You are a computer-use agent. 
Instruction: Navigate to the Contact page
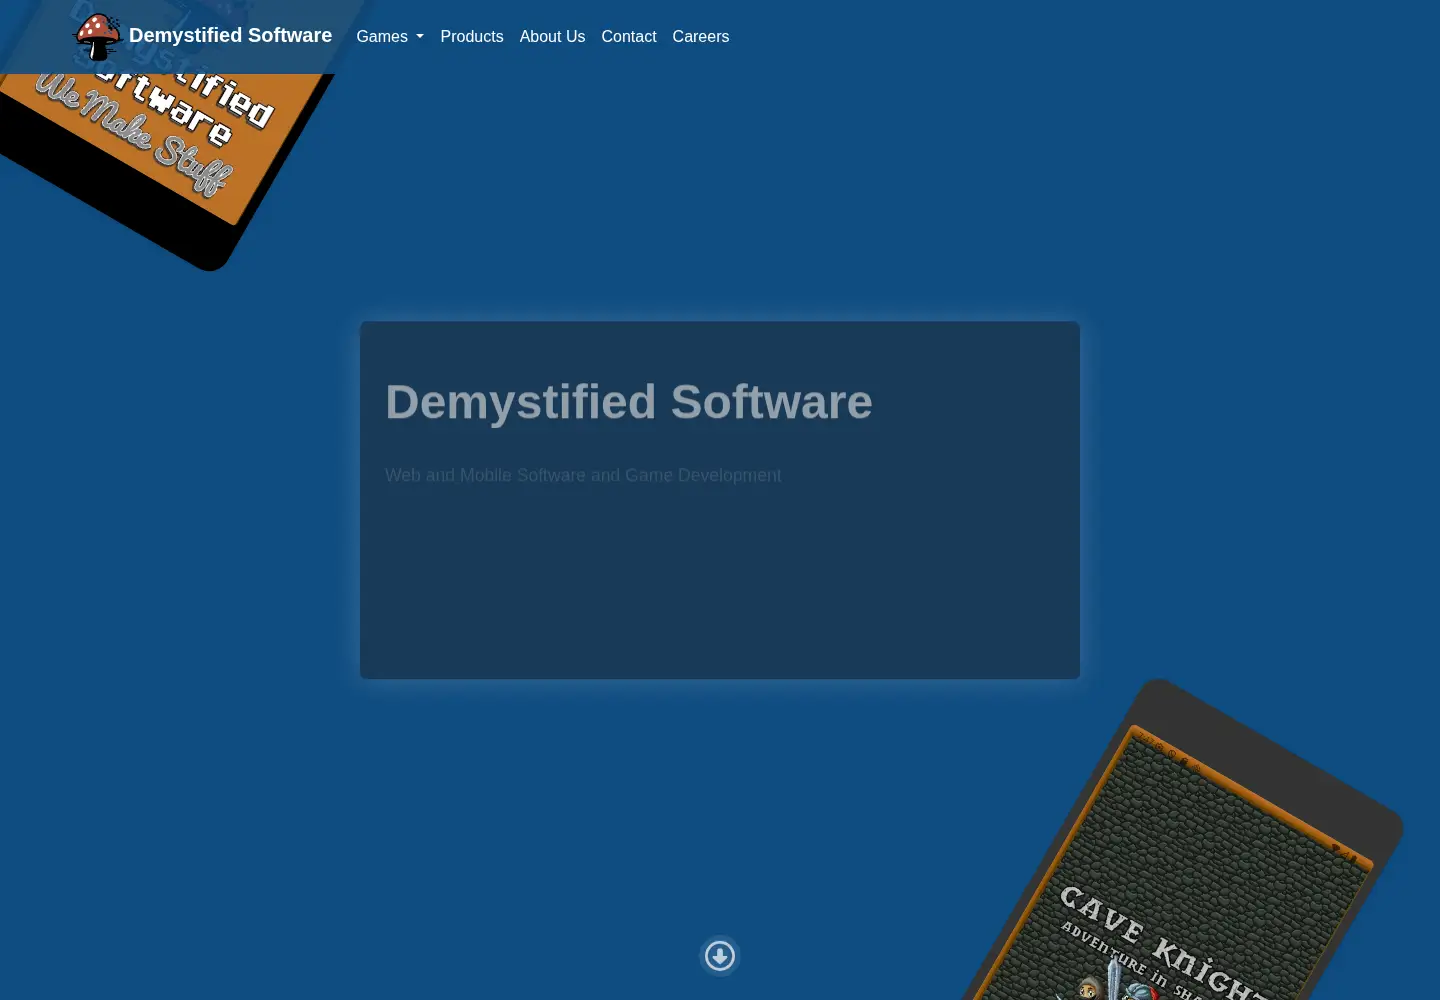[629, 36]
